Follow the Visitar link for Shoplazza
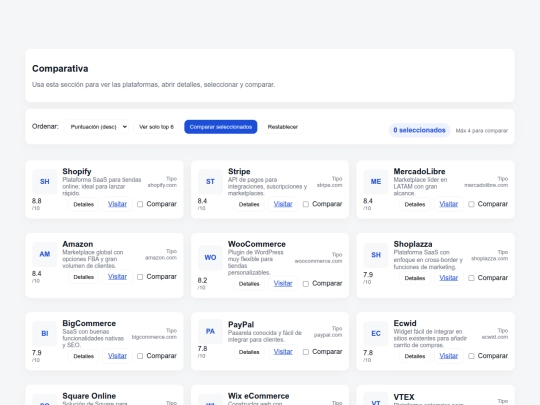 point(449,278)
